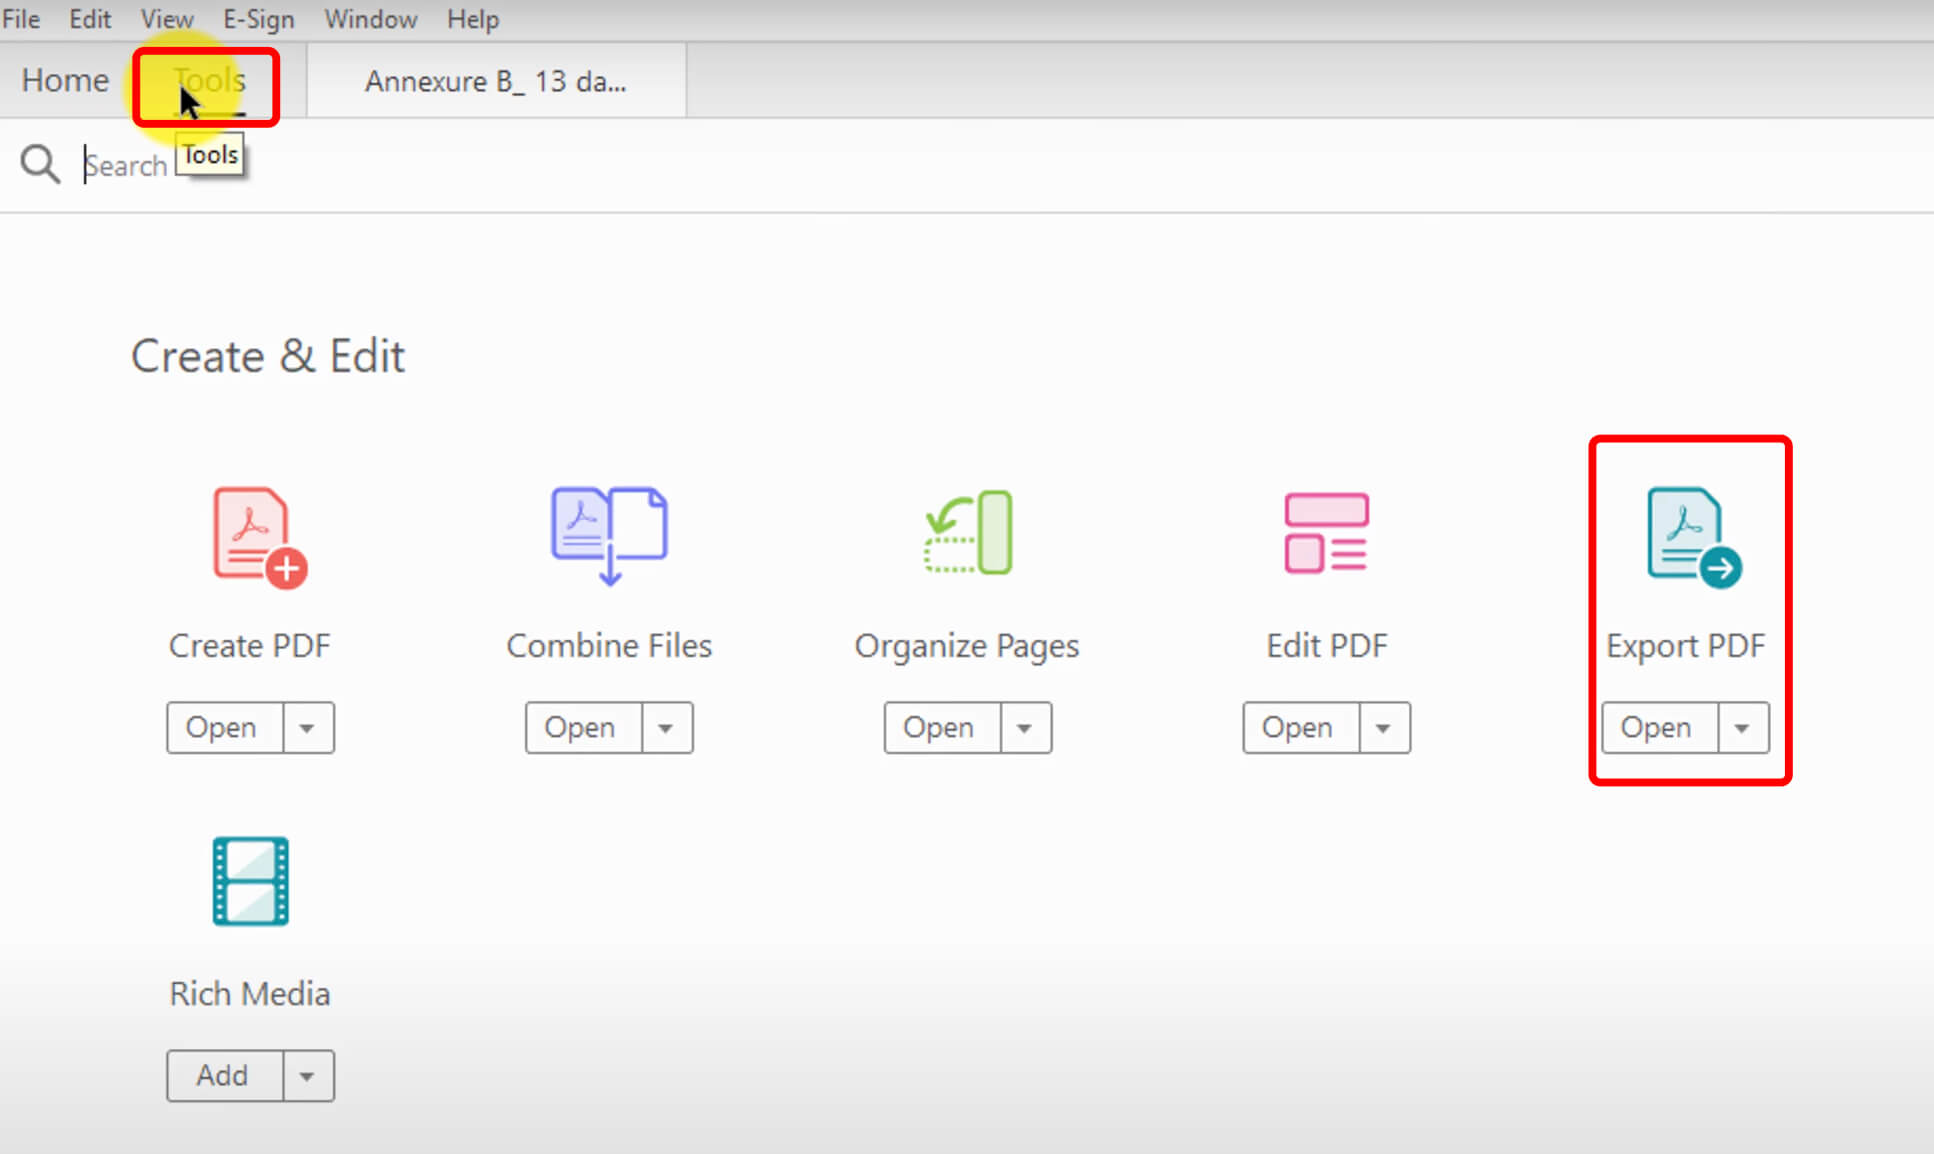Open the Combine Files tool
The image size is (1934, 1154).
(x=583, y=727)
